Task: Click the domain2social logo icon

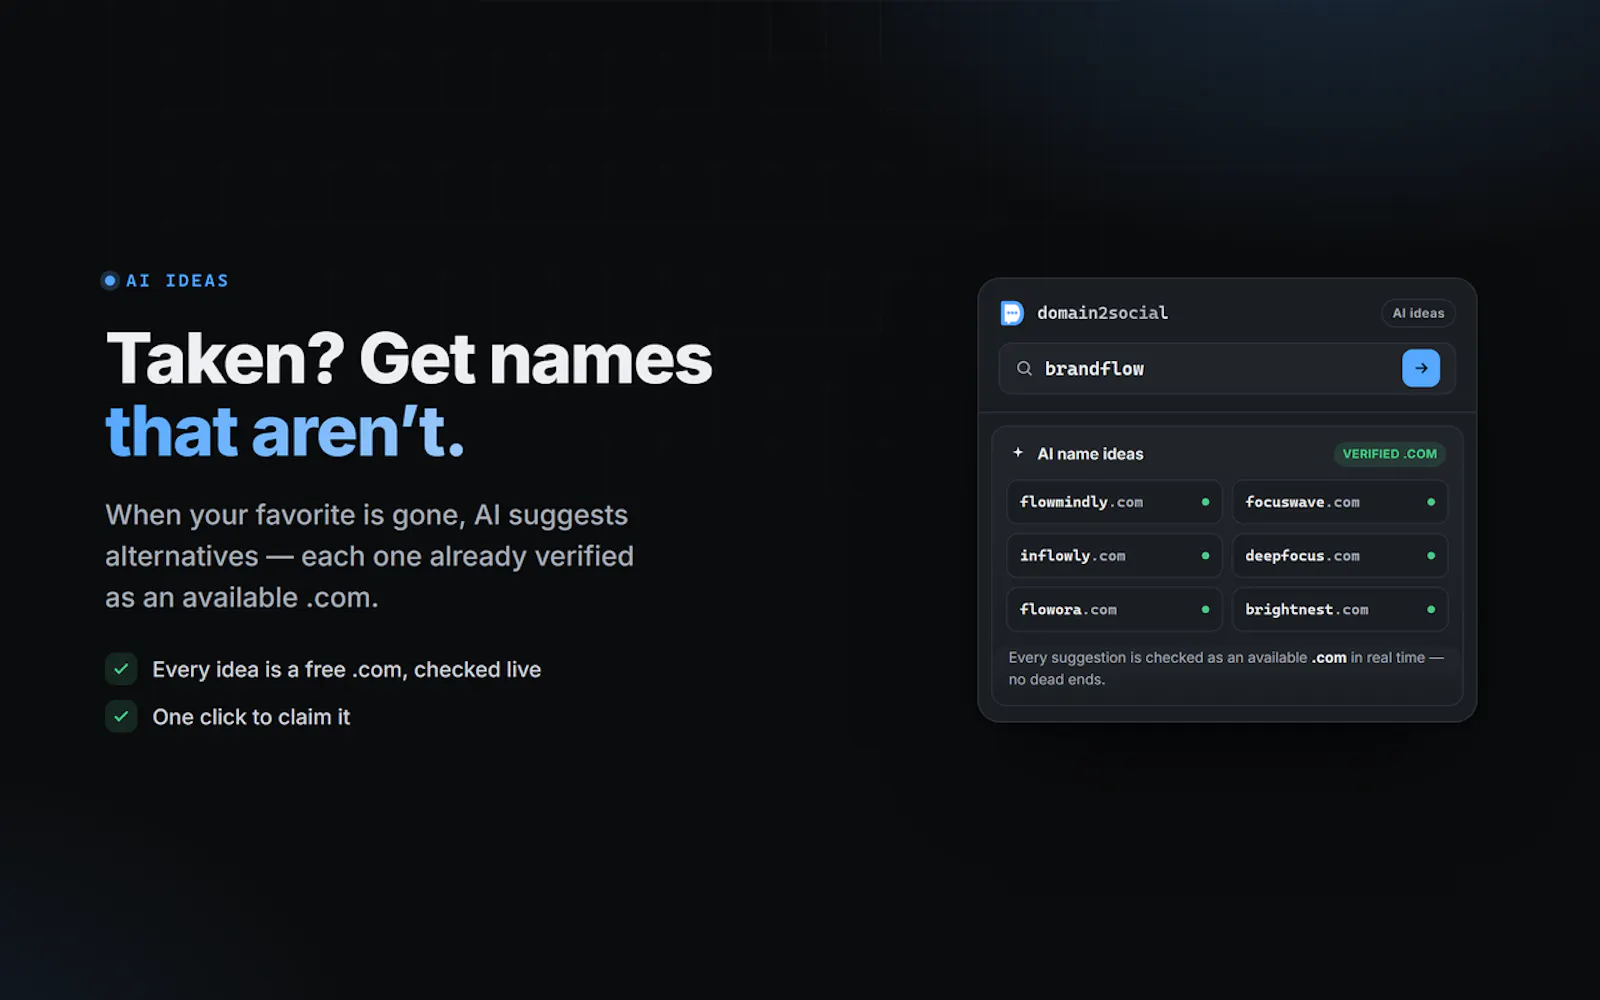Action: click(1012, 313)
